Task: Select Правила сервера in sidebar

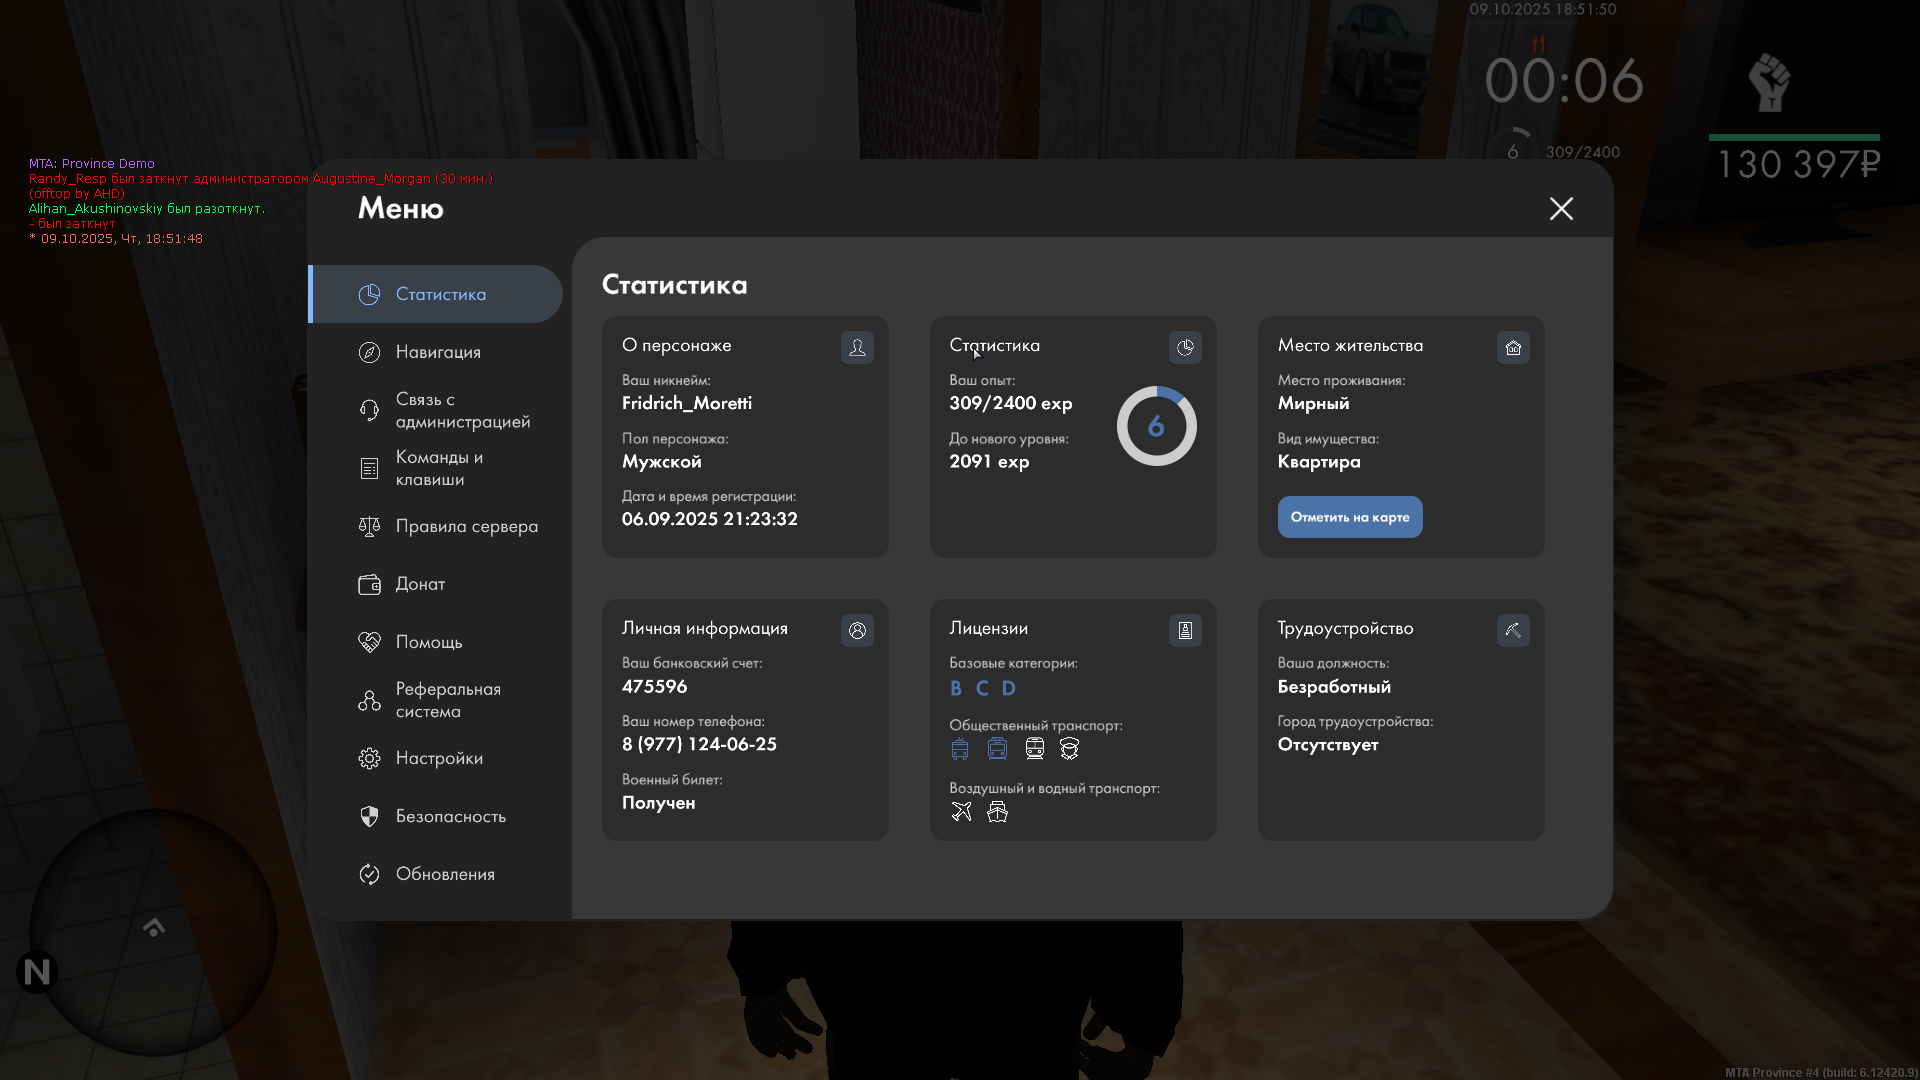Action: 466,526
